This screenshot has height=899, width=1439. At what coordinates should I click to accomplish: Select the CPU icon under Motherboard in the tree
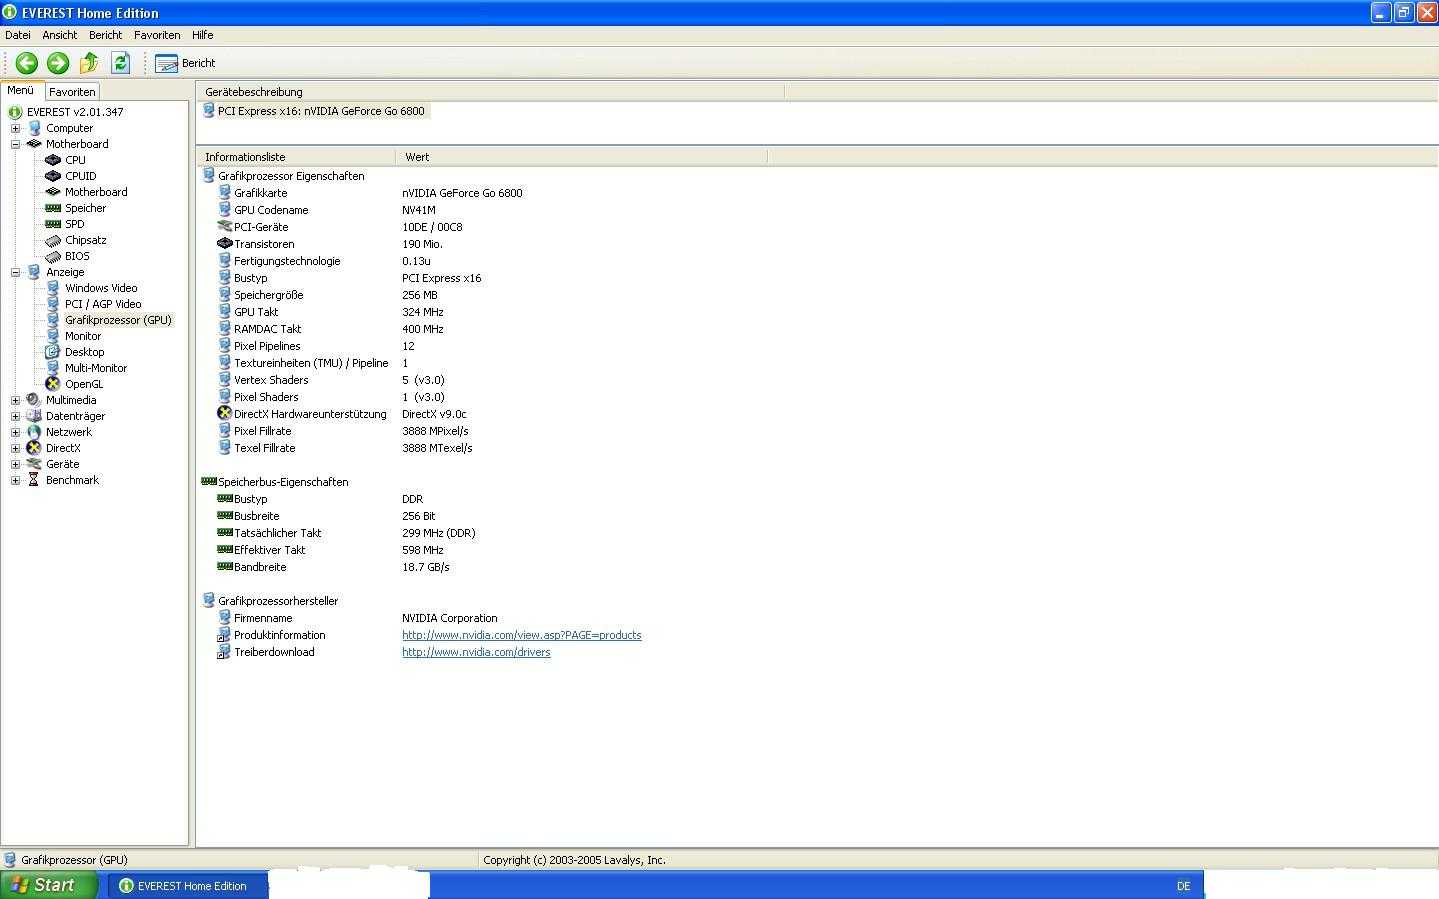[x=53, y=160]
